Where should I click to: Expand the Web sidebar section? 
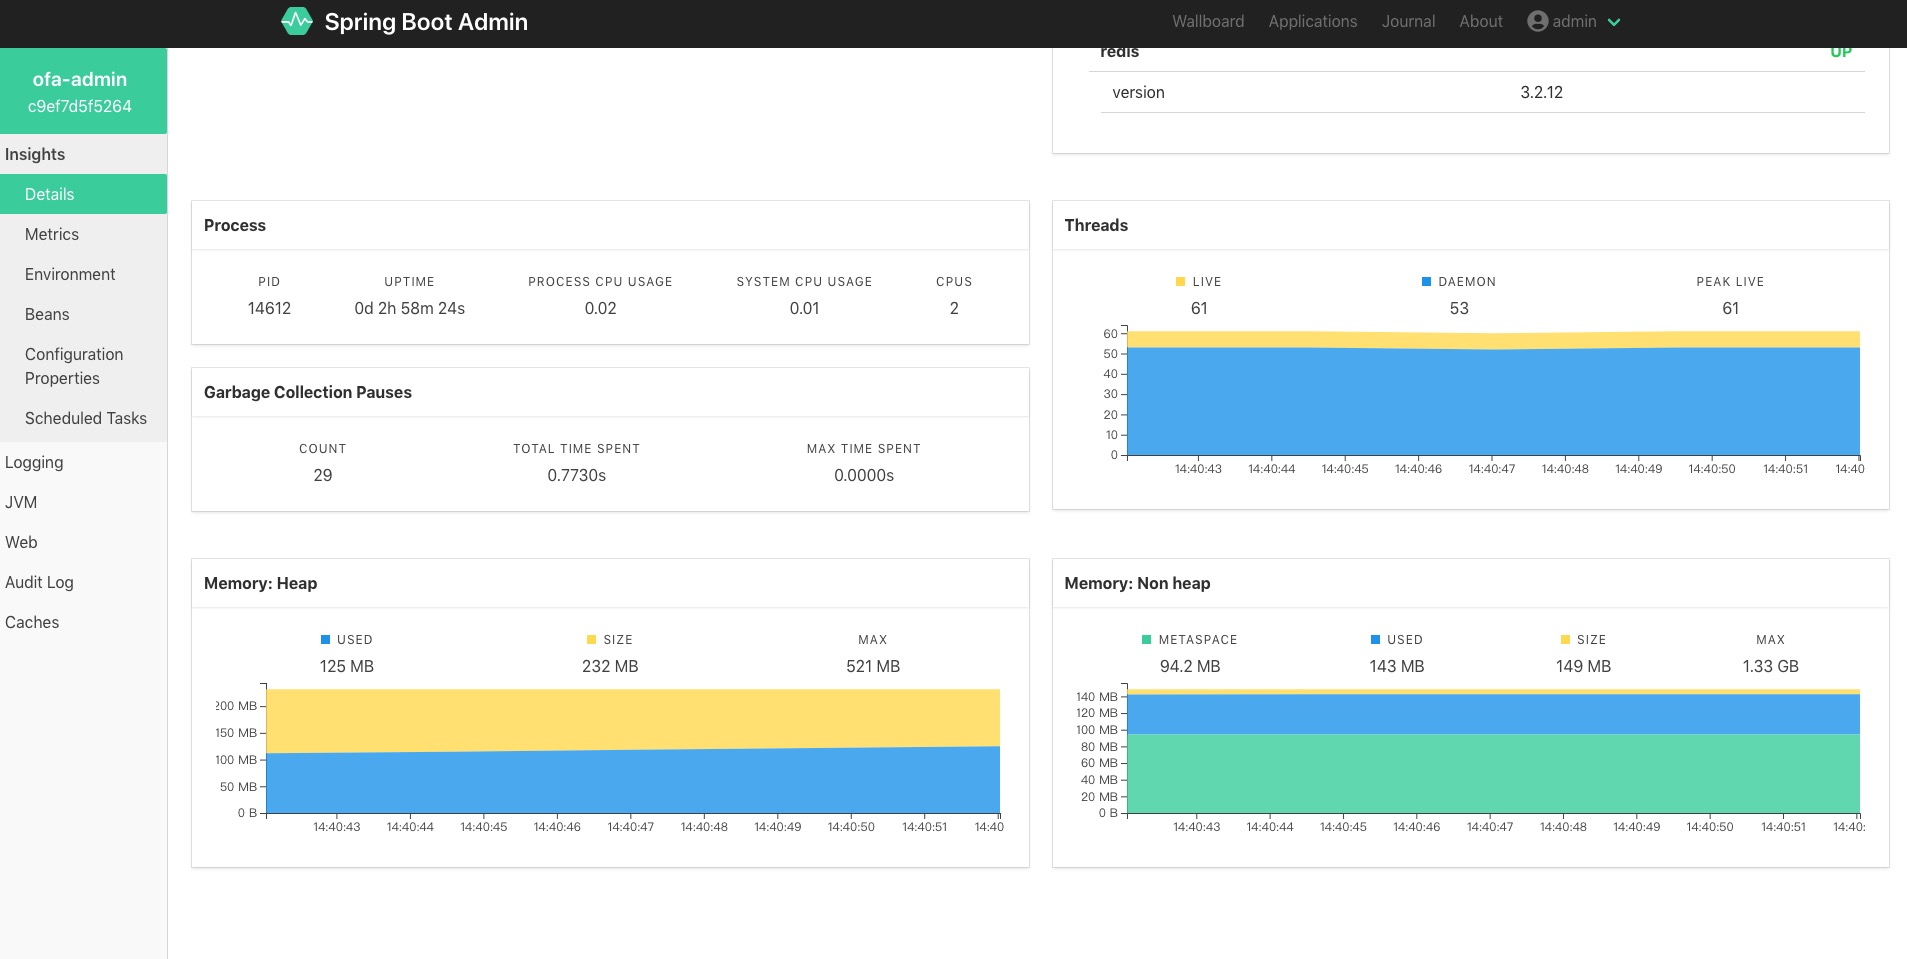83,542
